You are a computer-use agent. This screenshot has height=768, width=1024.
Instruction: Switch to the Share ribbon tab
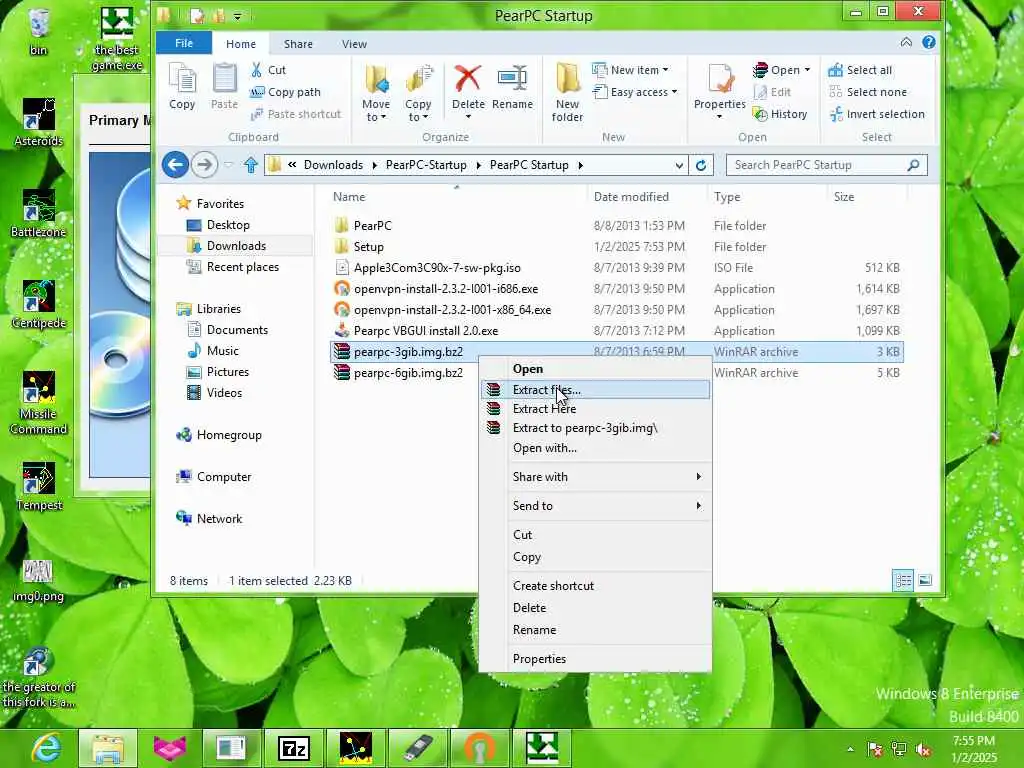coord(298,44)
